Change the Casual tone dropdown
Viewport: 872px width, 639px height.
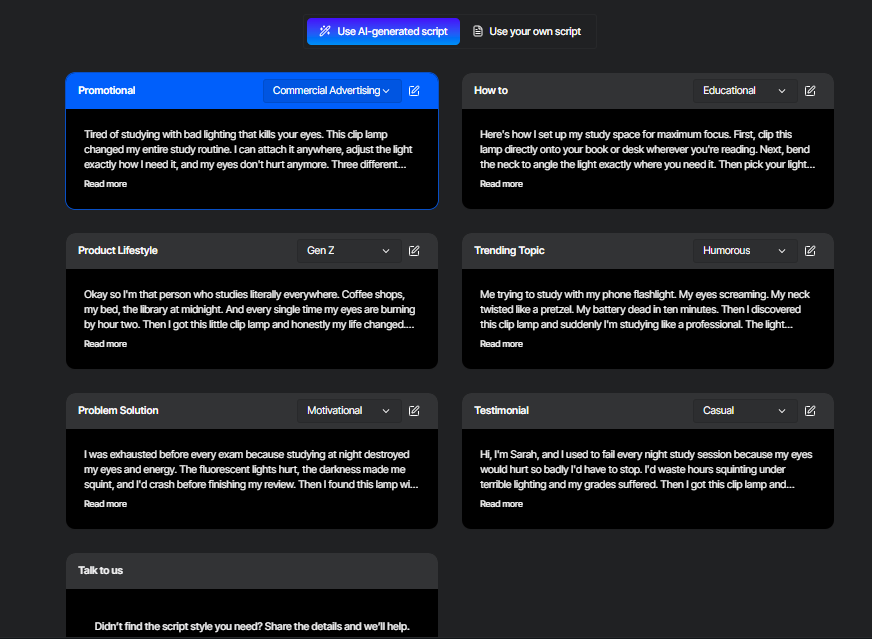click(744, 411)
